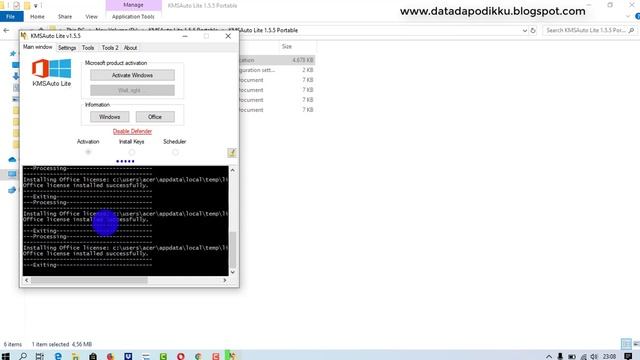Open OneDrive in Explorer sidebar

pyautogui.click(x=12, y=160)
